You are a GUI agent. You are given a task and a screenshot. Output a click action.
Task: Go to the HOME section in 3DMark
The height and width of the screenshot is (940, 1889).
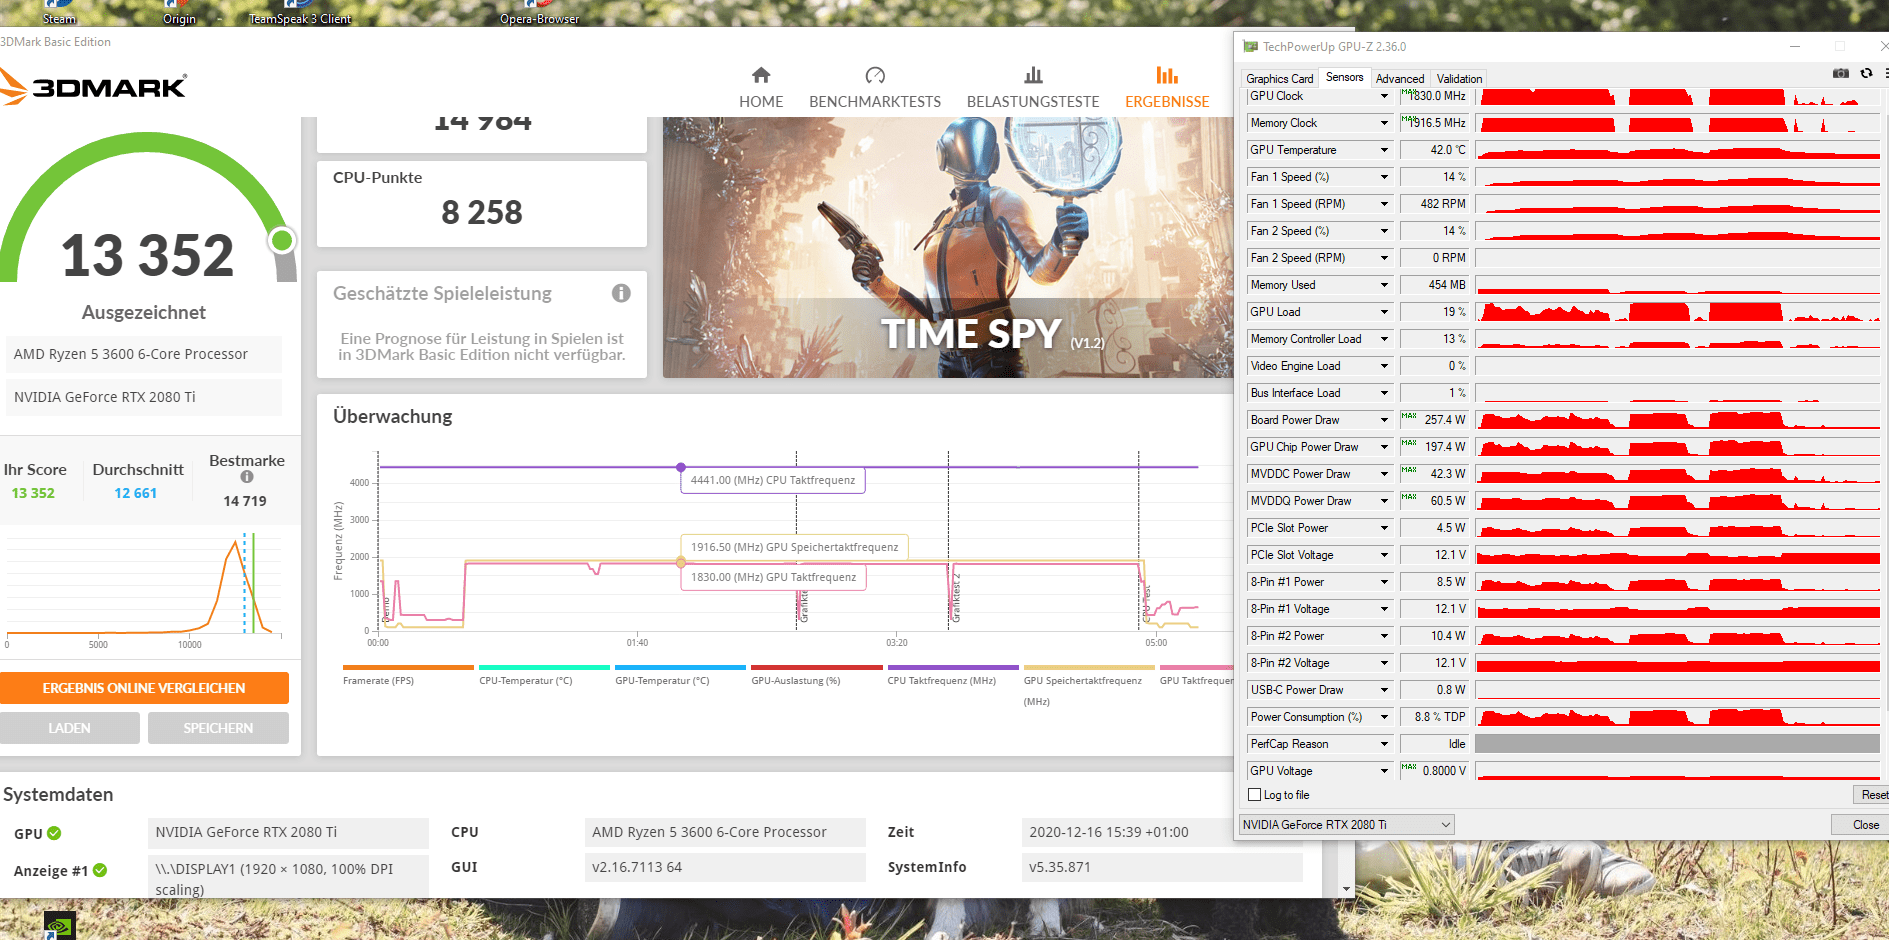point(761,88)
